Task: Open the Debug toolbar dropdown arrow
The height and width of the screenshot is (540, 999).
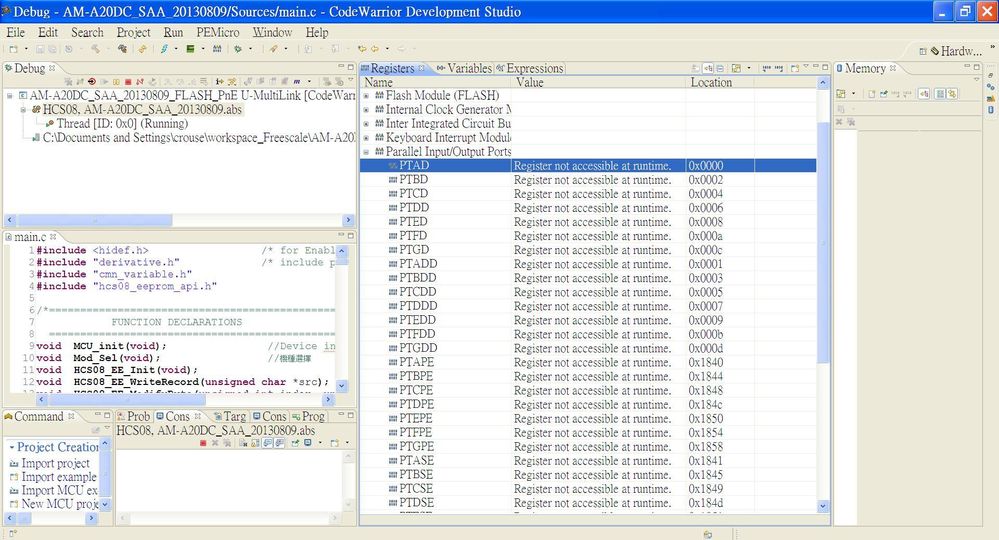Action: click(250, 49)
